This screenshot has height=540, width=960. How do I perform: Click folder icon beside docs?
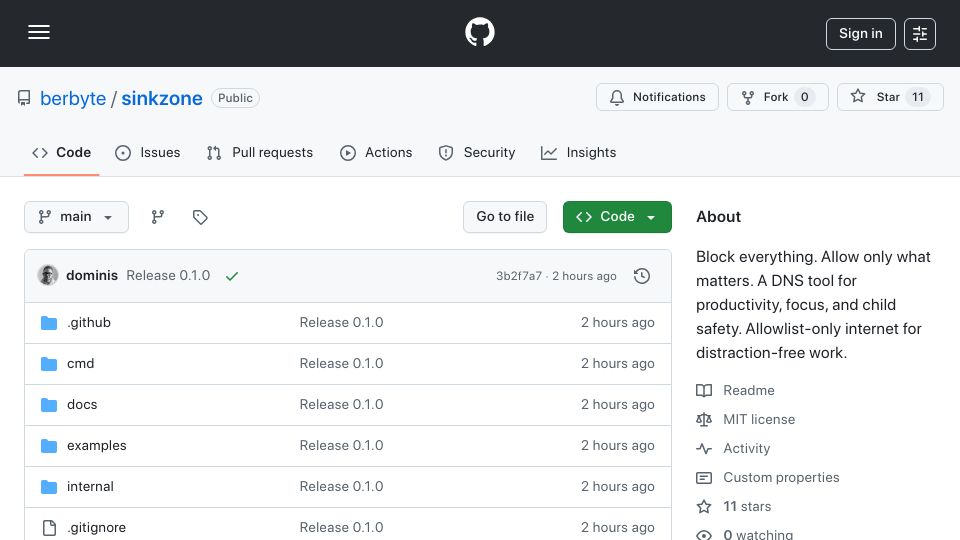tap(49, 405)
